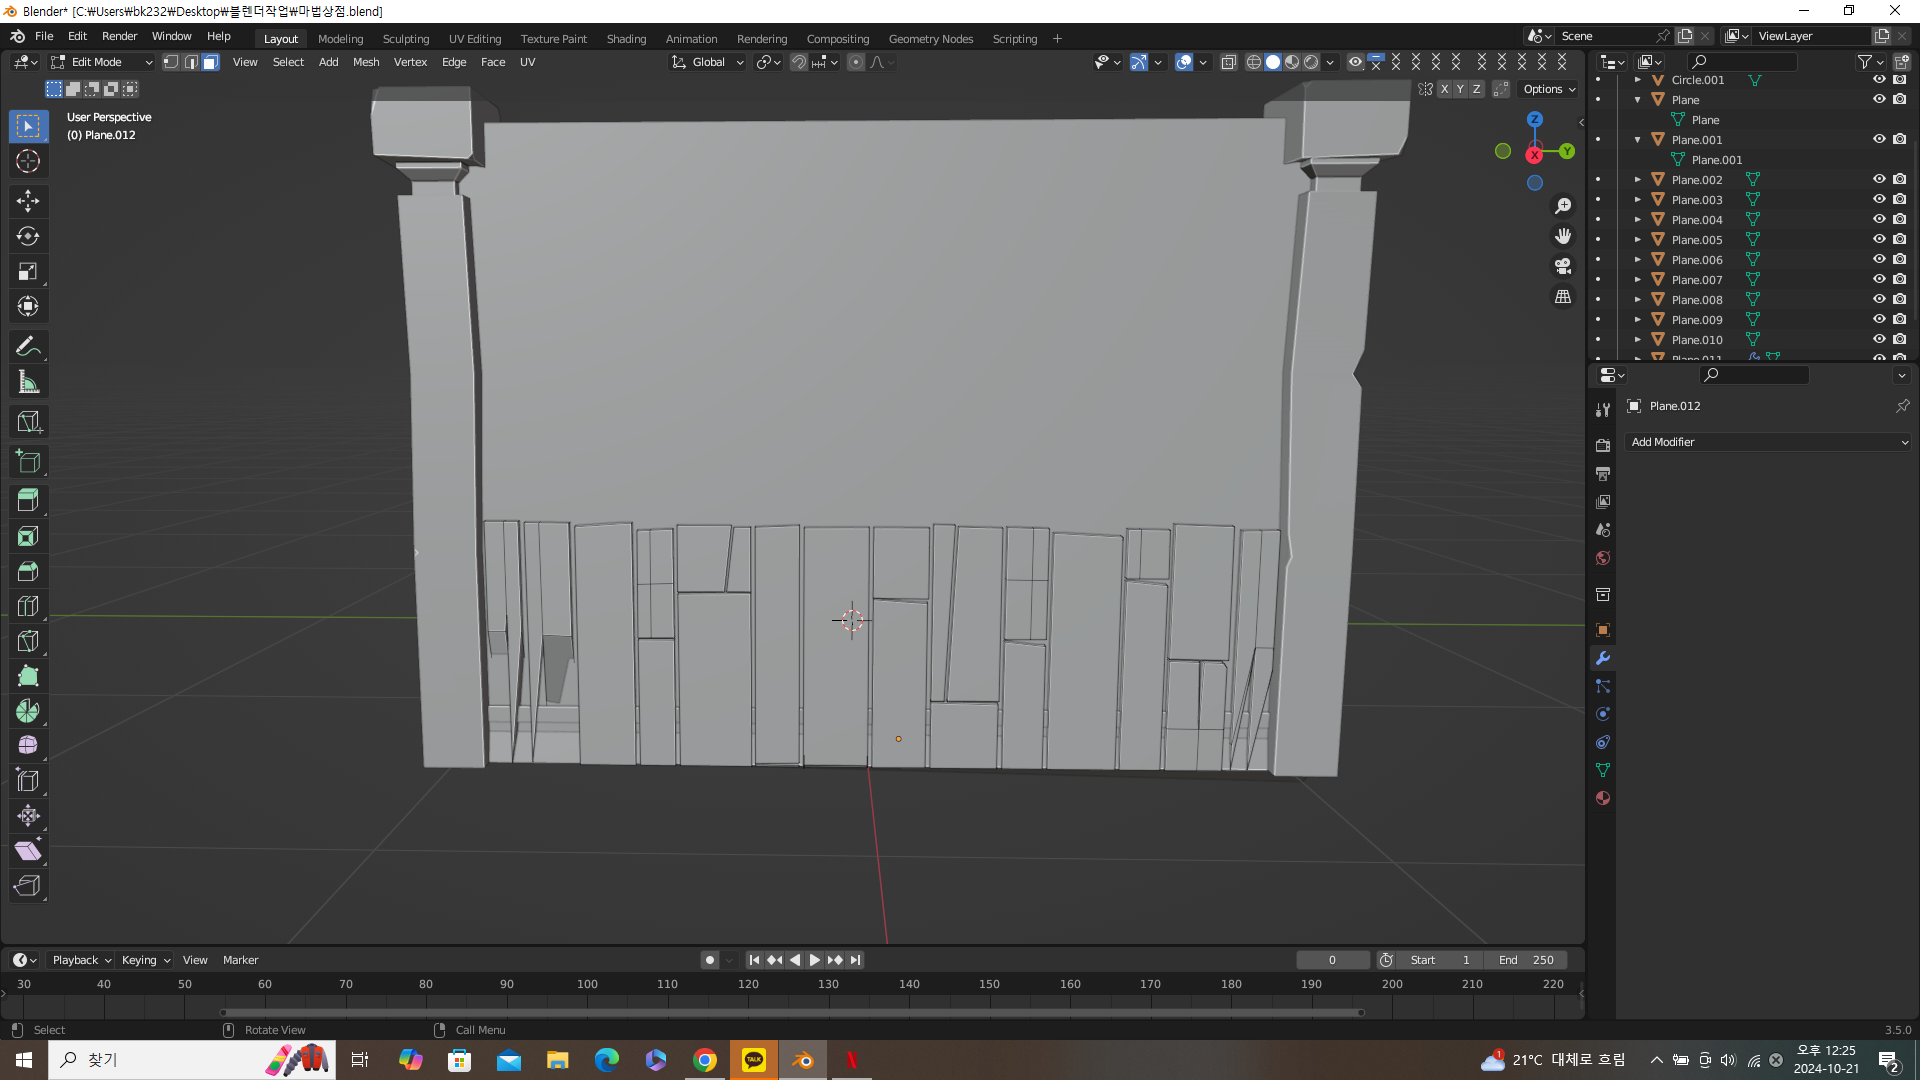
Task: Select the Rip Region tool
Action: pyautogui.click(x=28, y=886)
